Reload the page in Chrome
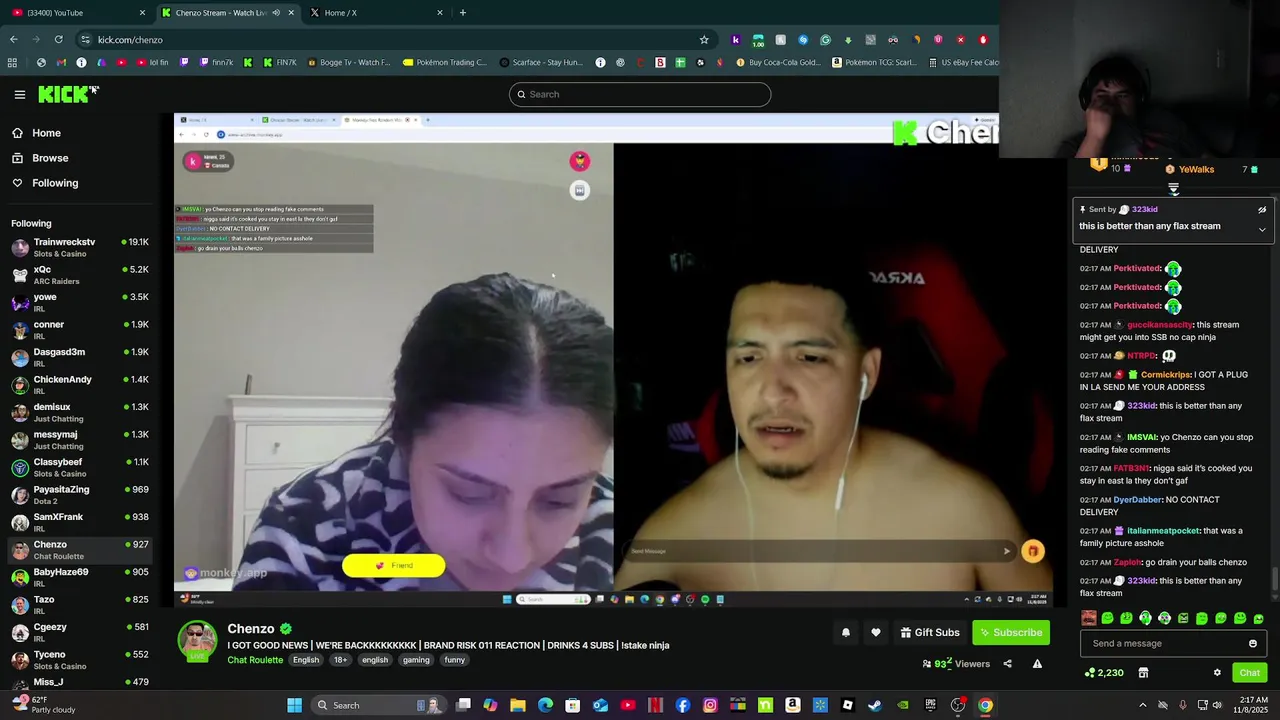The width and height of the screenshot is (1280, 720). coord(59,40)
